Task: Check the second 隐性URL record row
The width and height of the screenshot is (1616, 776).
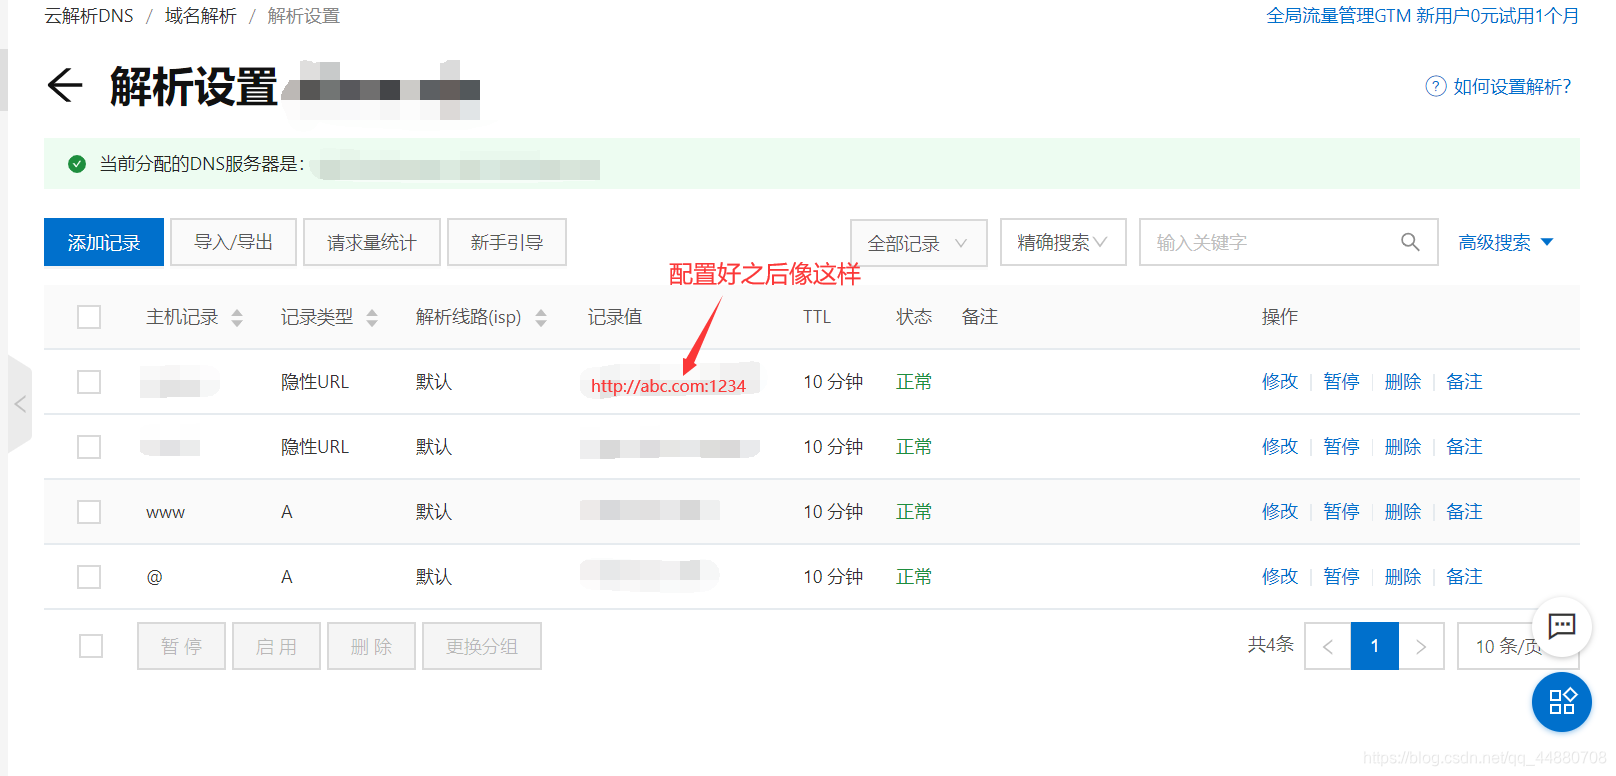Action: click(89, 447)
